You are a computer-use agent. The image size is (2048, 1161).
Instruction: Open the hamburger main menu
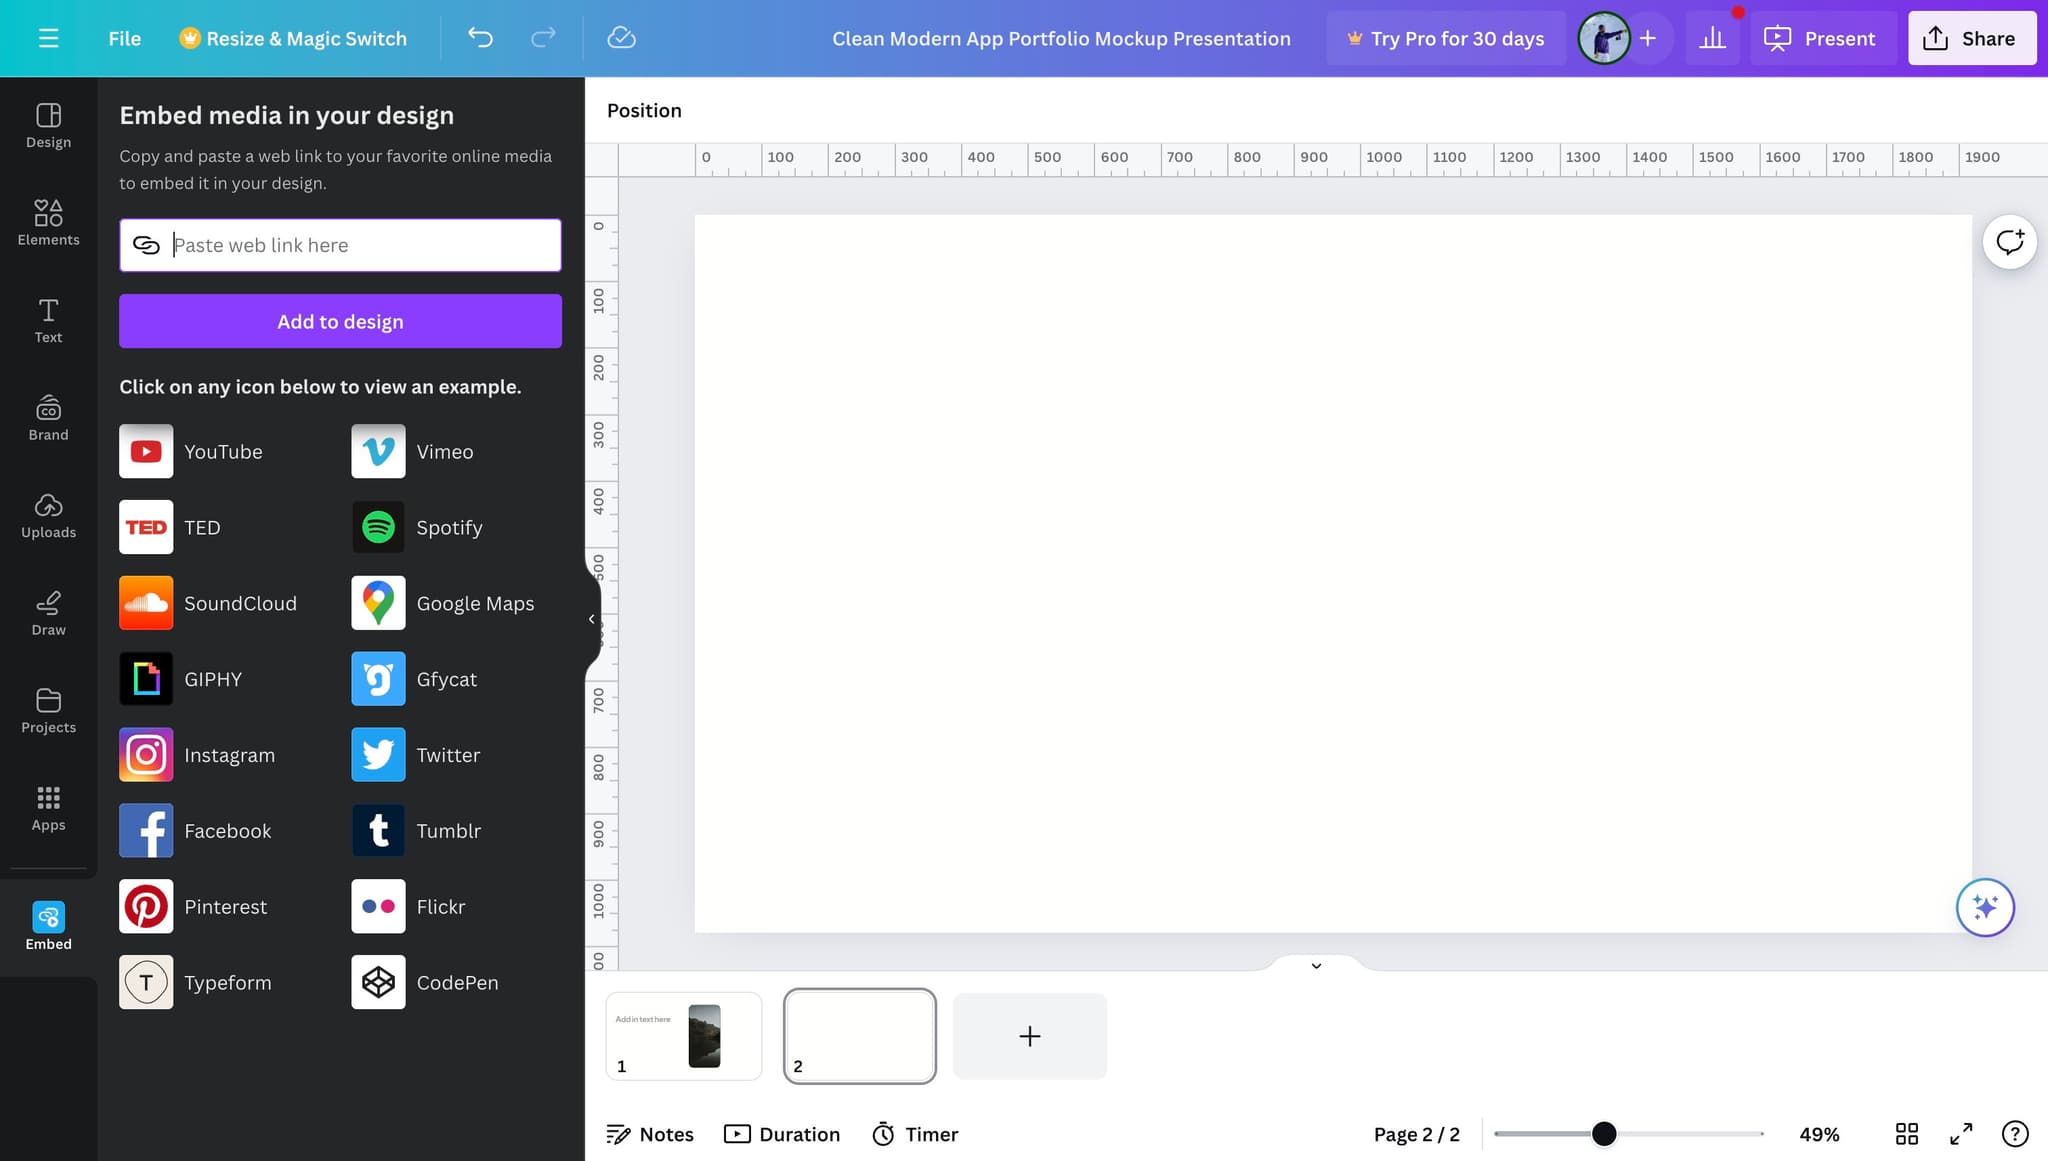[x=48, y=38]
